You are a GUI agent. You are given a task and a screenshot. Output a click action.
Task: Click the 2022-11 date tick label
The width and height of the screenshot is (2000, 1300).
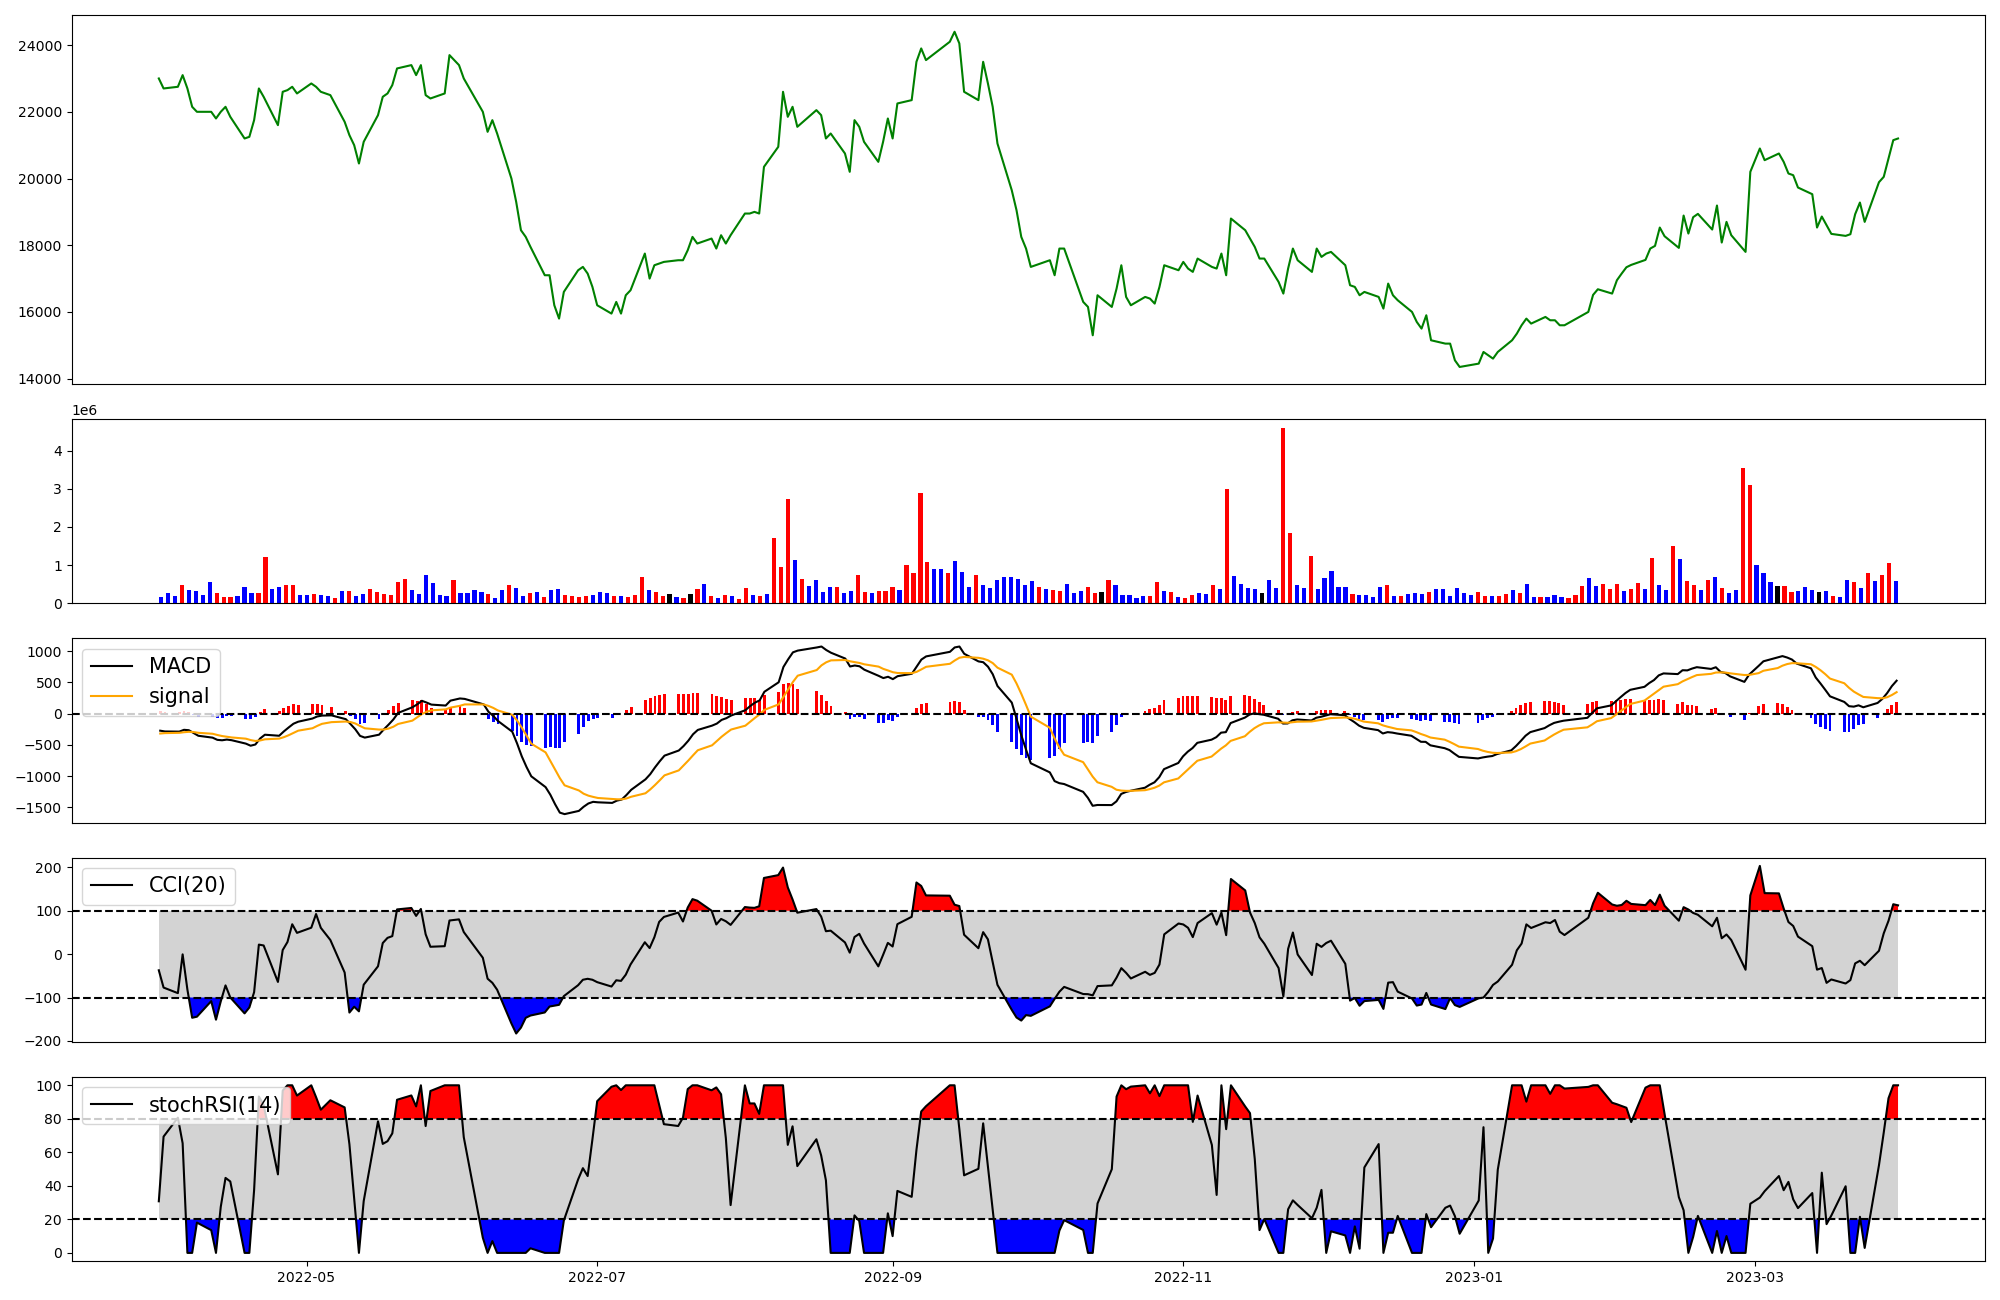[x=1183, y=1277]
